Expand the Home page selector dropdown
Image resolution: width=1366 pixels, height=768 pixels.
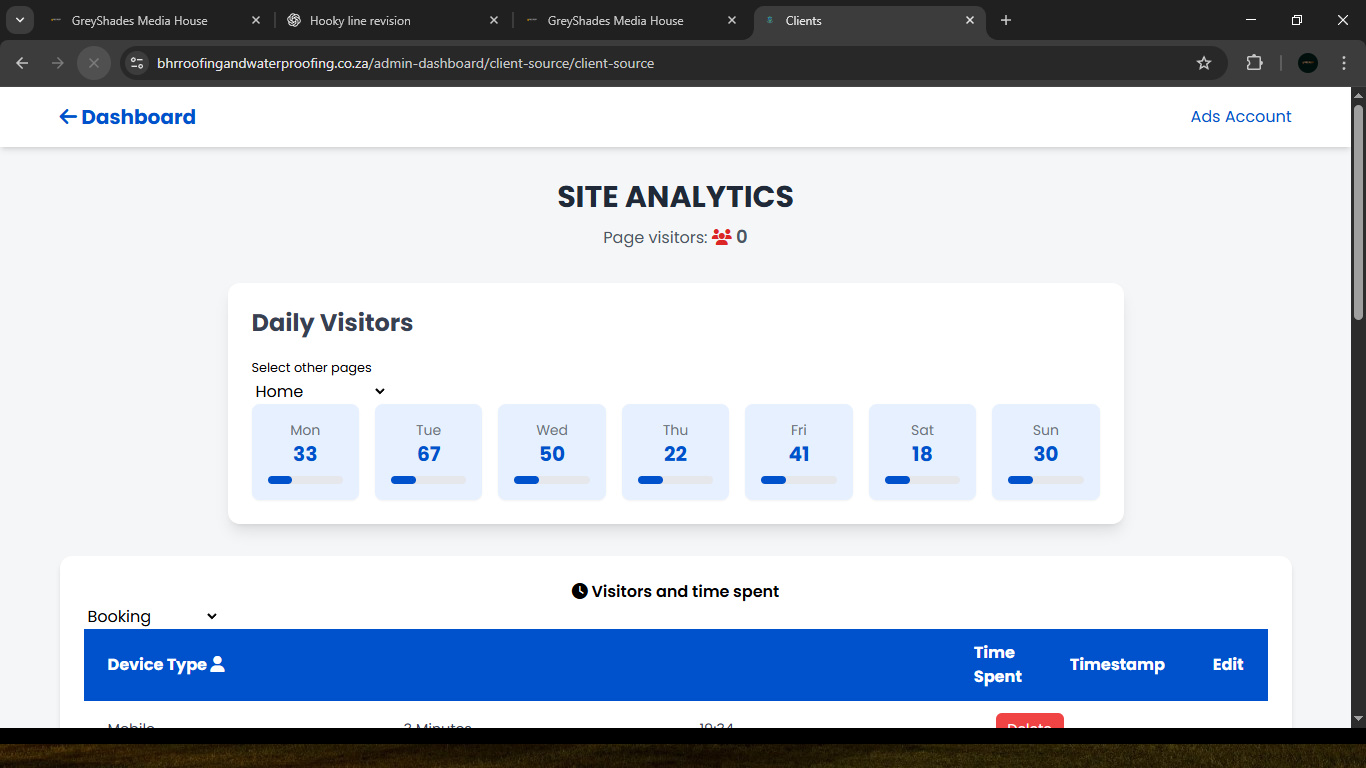[319, 392]
